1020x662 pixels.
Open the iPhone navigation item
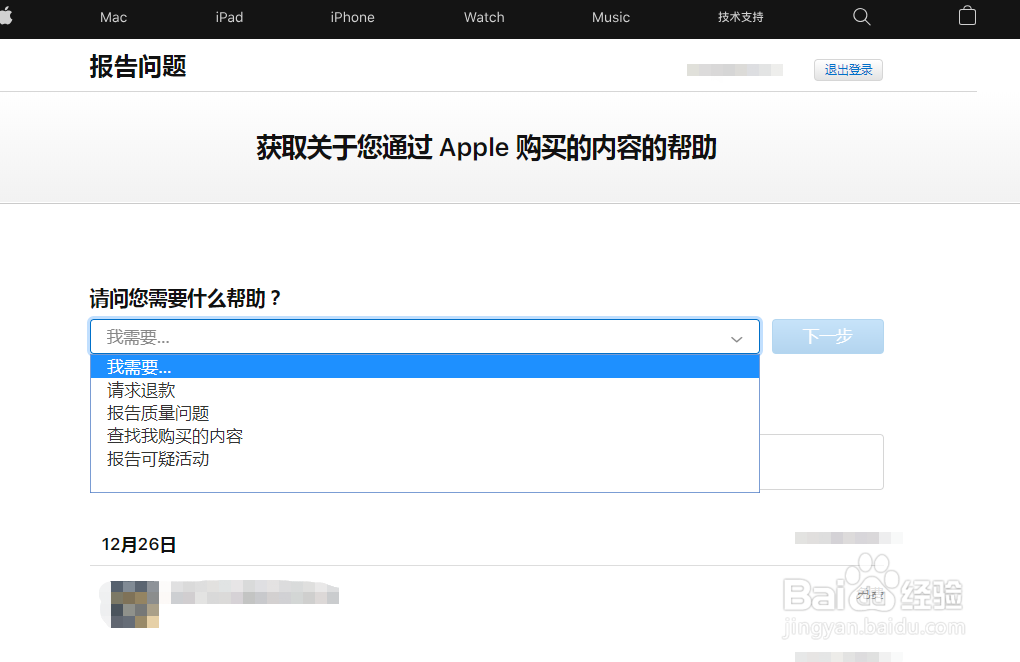pos(352,17)
